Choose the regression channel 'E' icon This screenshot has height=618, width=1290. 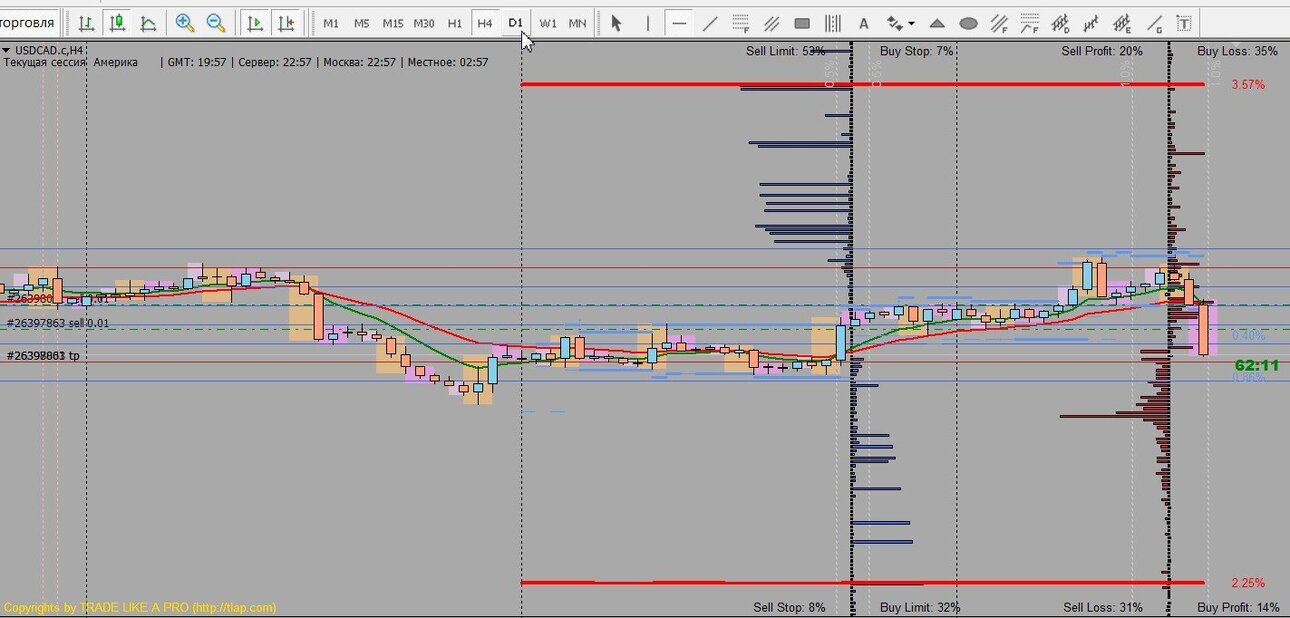(1123, 22)
